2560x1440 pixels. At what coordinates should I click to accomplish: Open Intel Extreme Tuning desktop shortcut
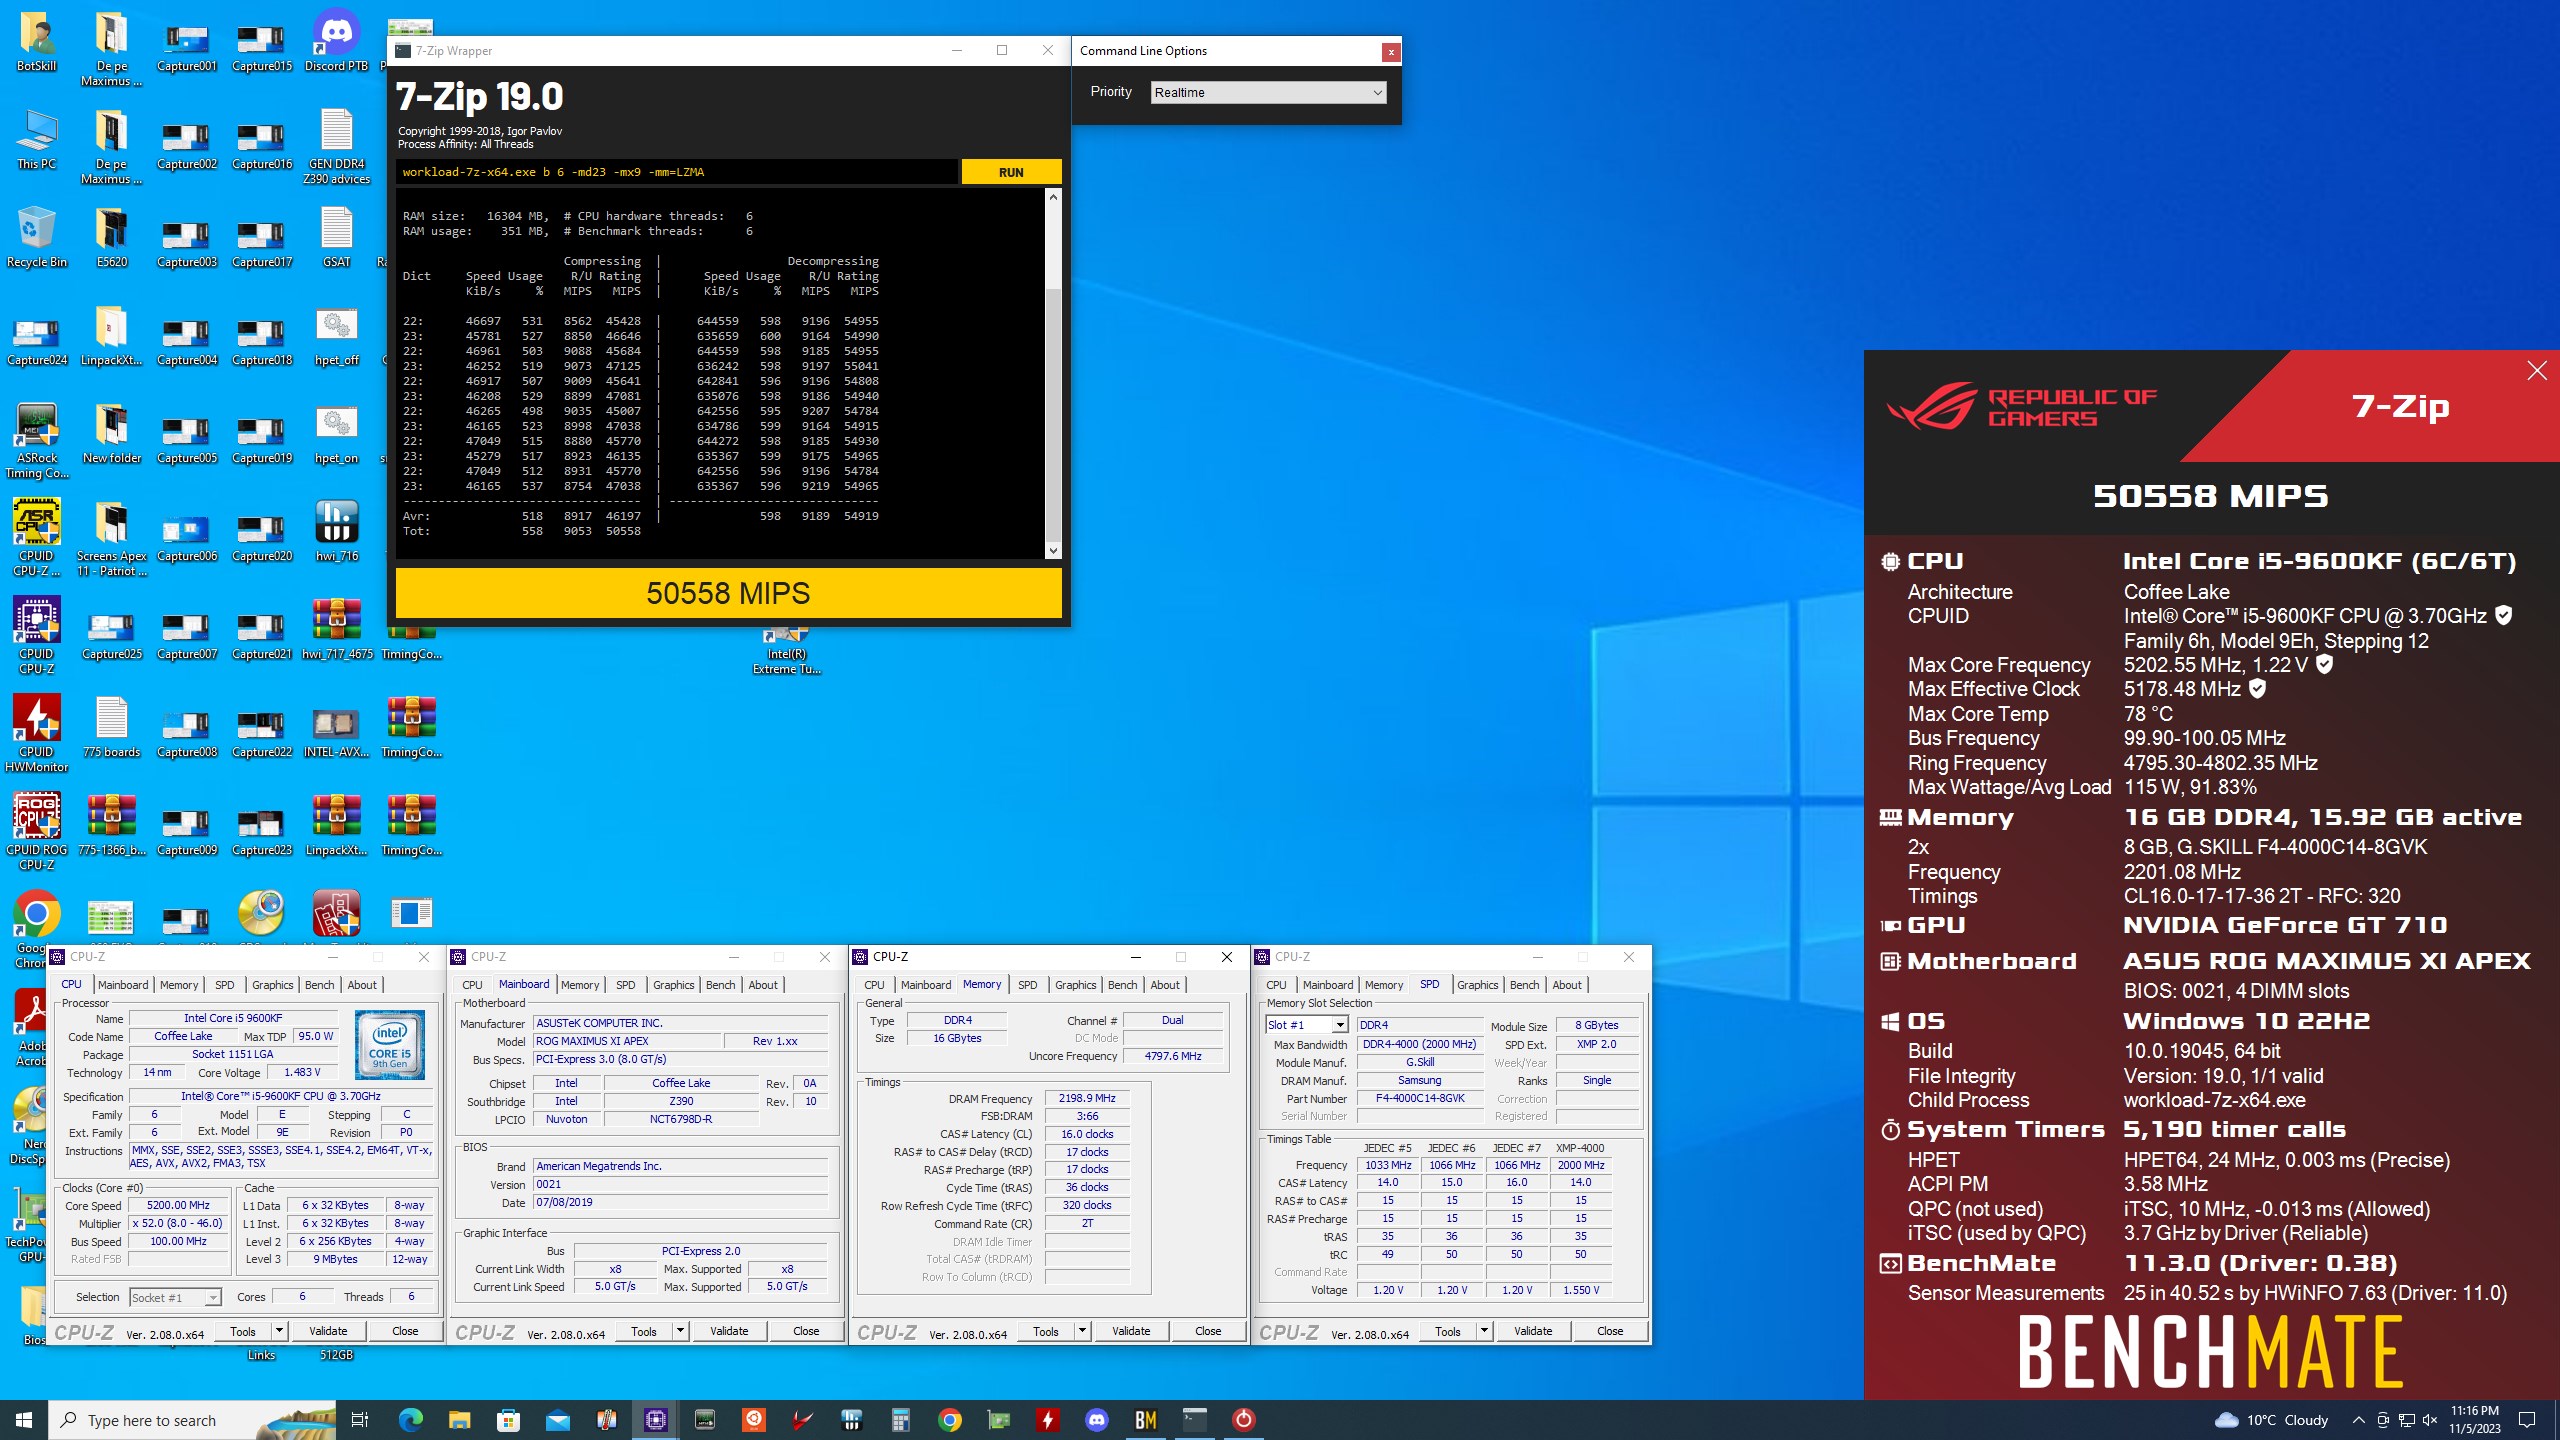(787, 652)
